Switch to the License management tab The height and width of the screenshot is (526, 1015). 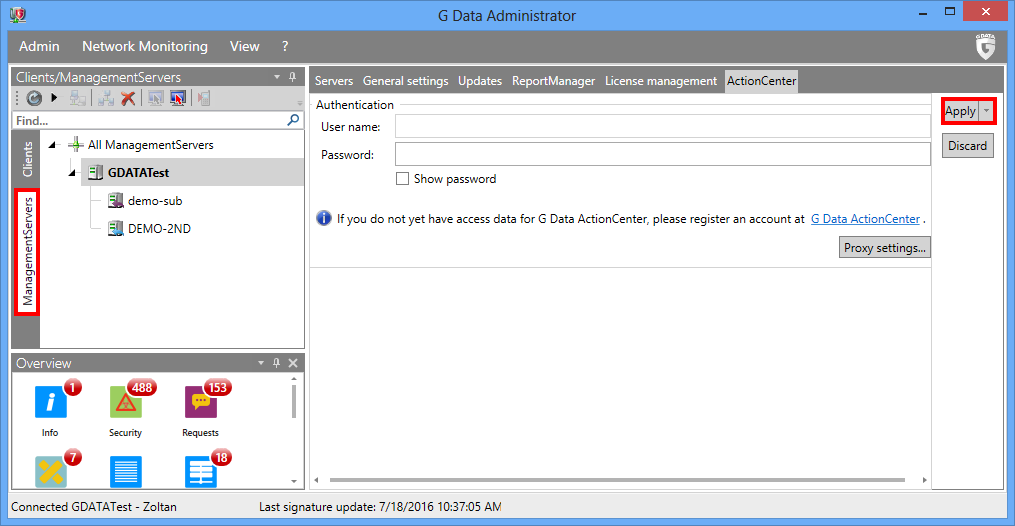661,81
